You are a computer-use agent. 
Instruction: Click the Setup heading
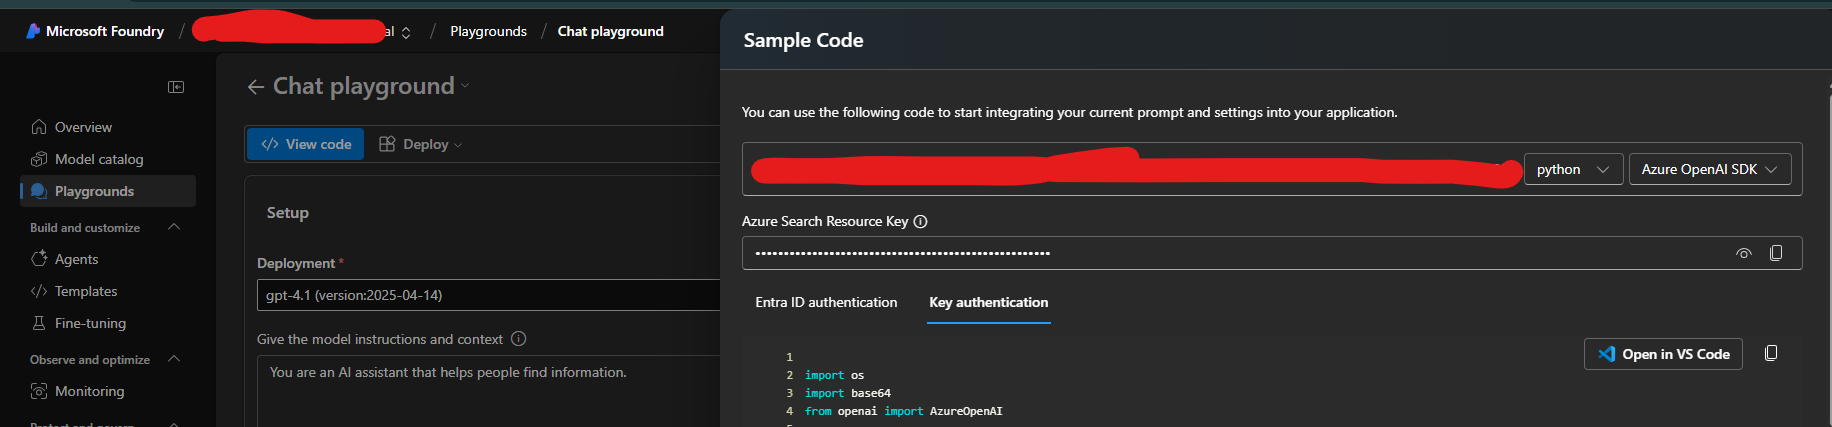[x=287, y=213]
